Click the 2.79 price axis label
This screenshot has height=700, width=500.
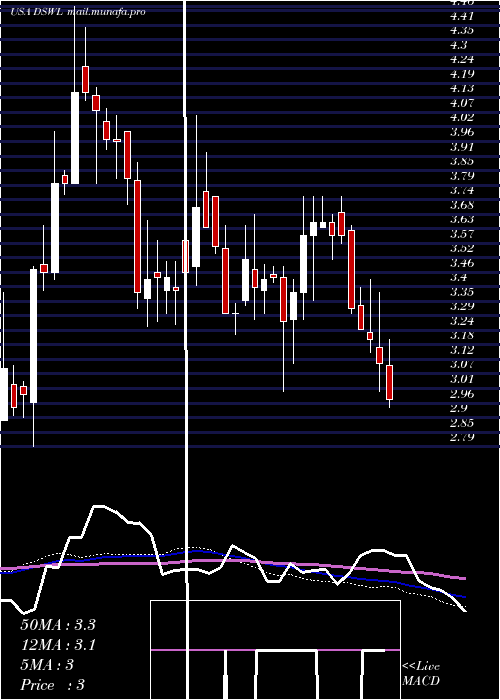tap(462, 438)
